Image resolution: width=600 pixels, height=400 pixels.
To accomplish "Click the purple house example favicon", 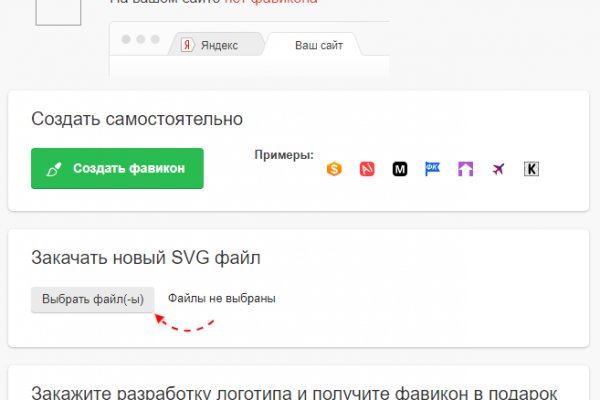I will tap(466, 169).
